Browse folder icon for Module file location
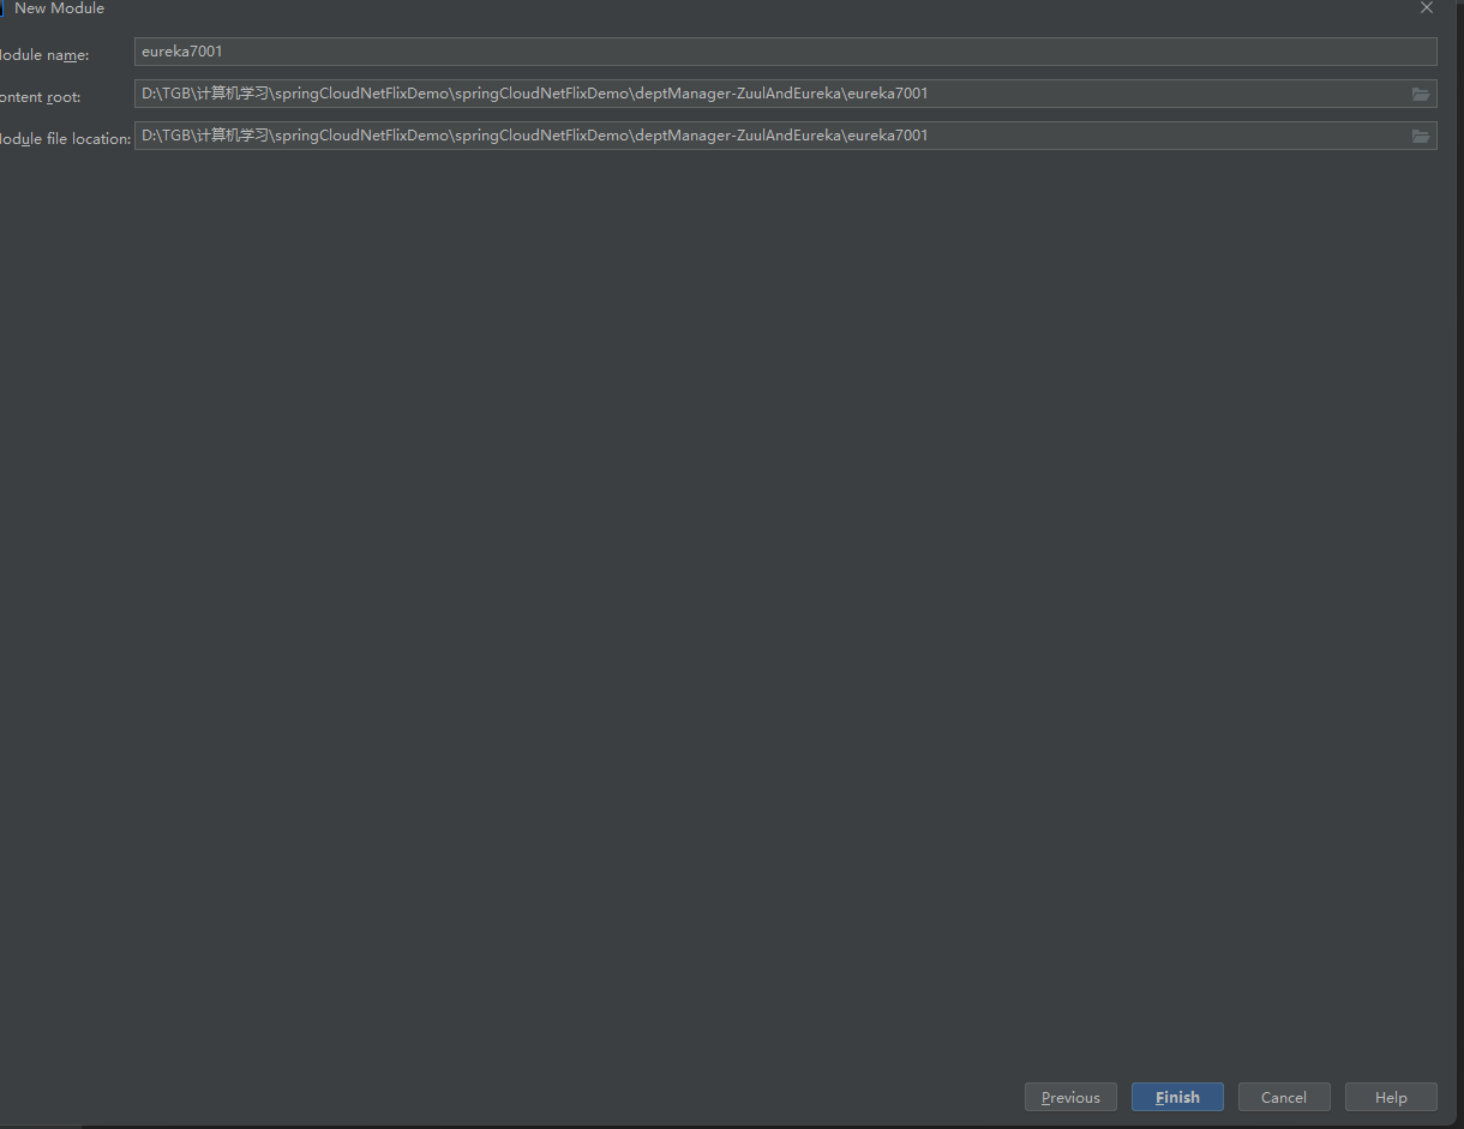 coord(1420,136)
